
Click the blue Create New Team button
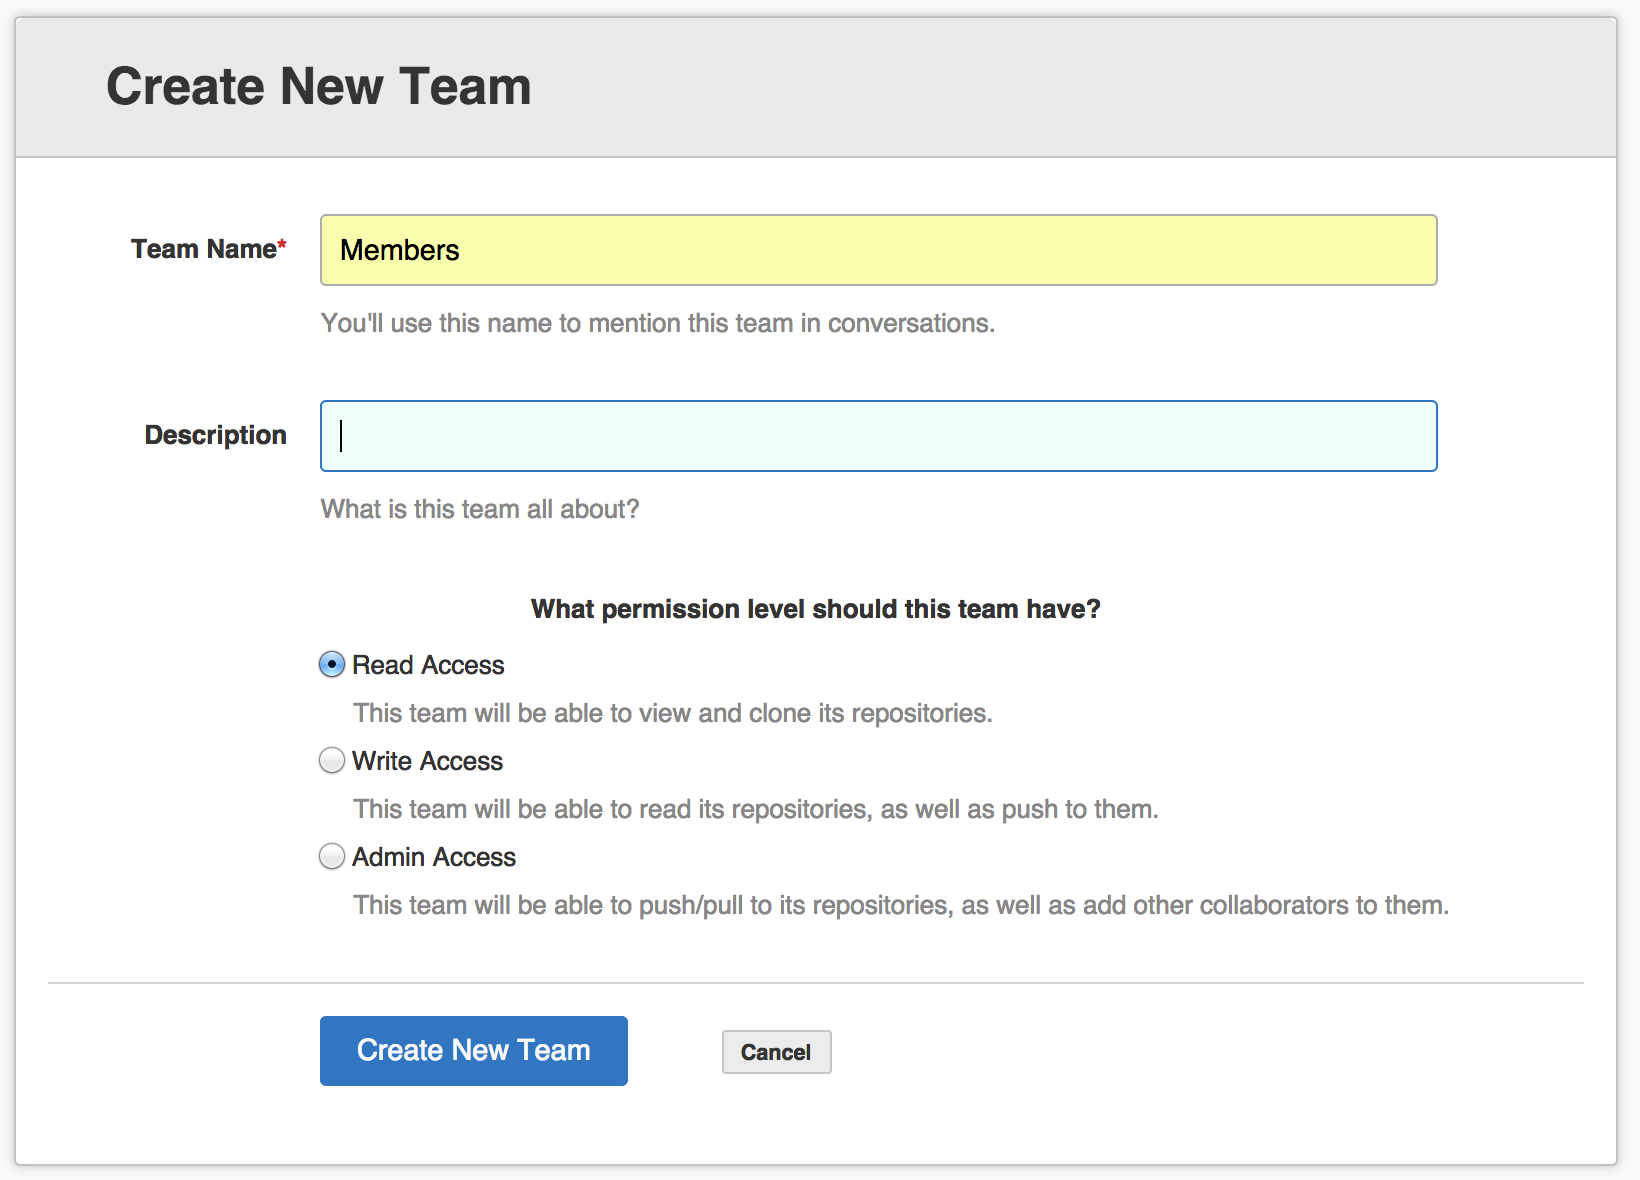474,1051
